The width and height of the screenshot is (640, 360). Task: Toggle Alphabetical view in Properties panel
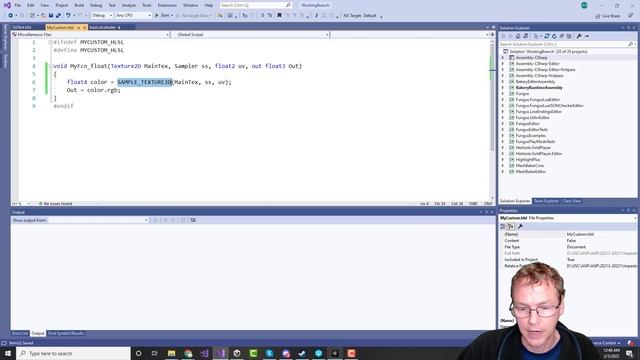511,227
